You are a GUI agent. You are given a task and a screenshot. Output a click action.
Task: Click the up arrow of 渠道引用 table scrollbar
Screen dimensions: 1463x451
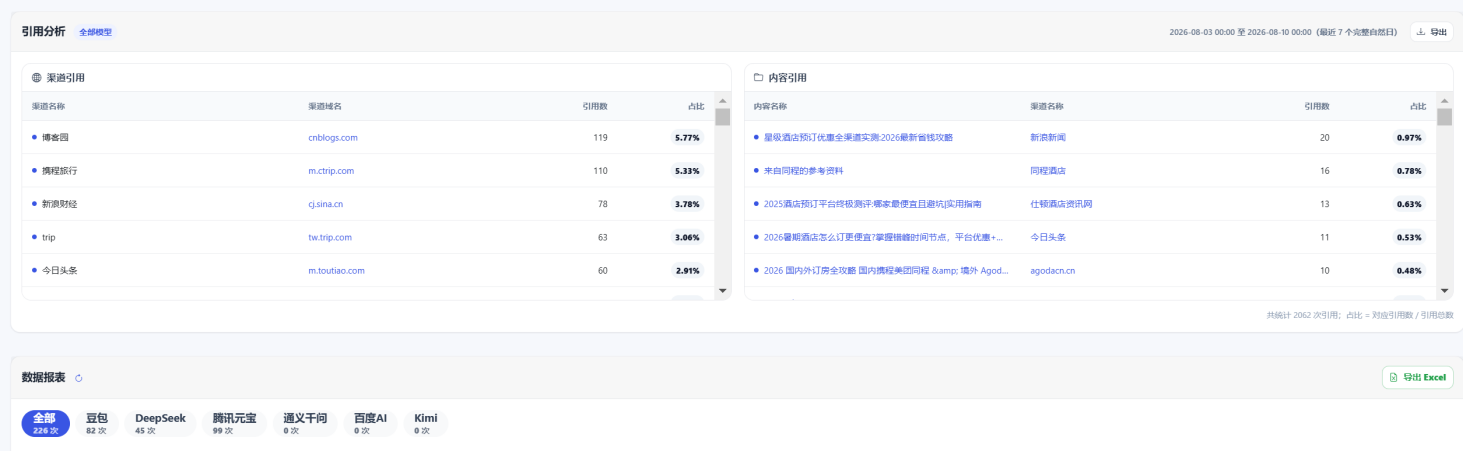pos(723,100)
